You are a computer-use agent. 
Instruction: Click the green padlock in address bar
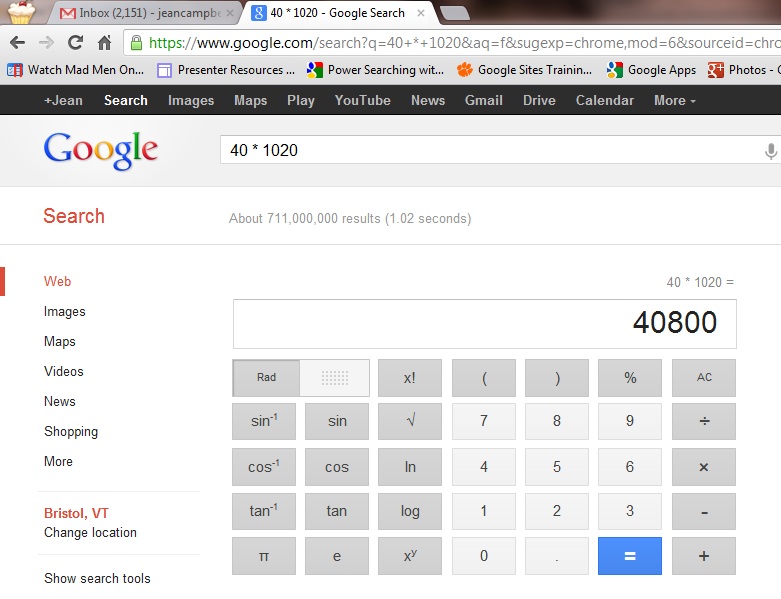point(136,43)
